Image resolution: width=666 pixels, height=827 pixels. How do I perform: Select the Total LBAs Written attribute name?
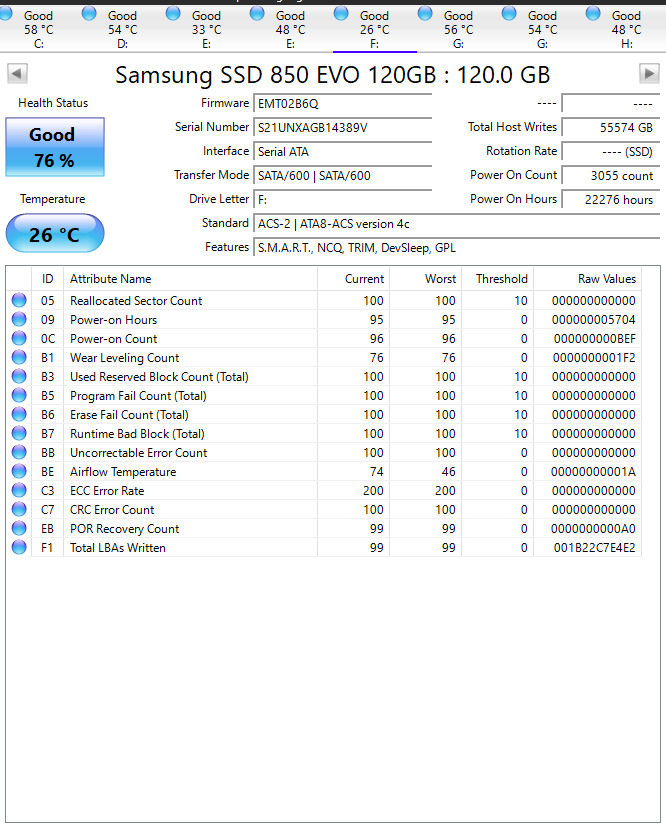pyautogui.click(x=118, y=547)
